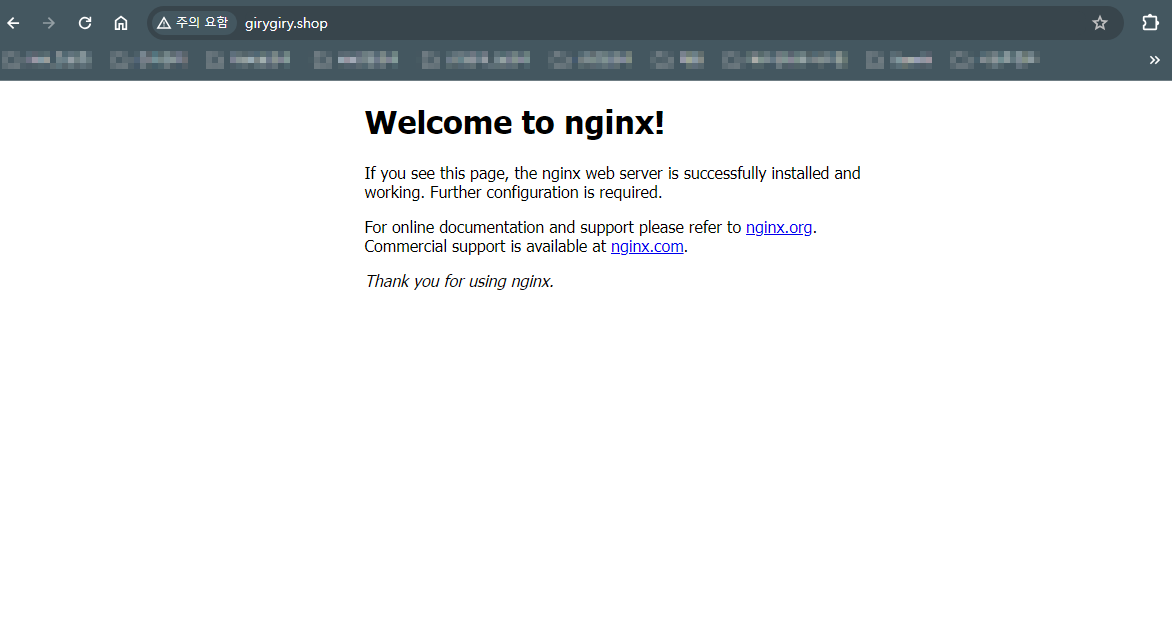
Task: Open the nginx.org documentation link
Action: coord(779,227)
